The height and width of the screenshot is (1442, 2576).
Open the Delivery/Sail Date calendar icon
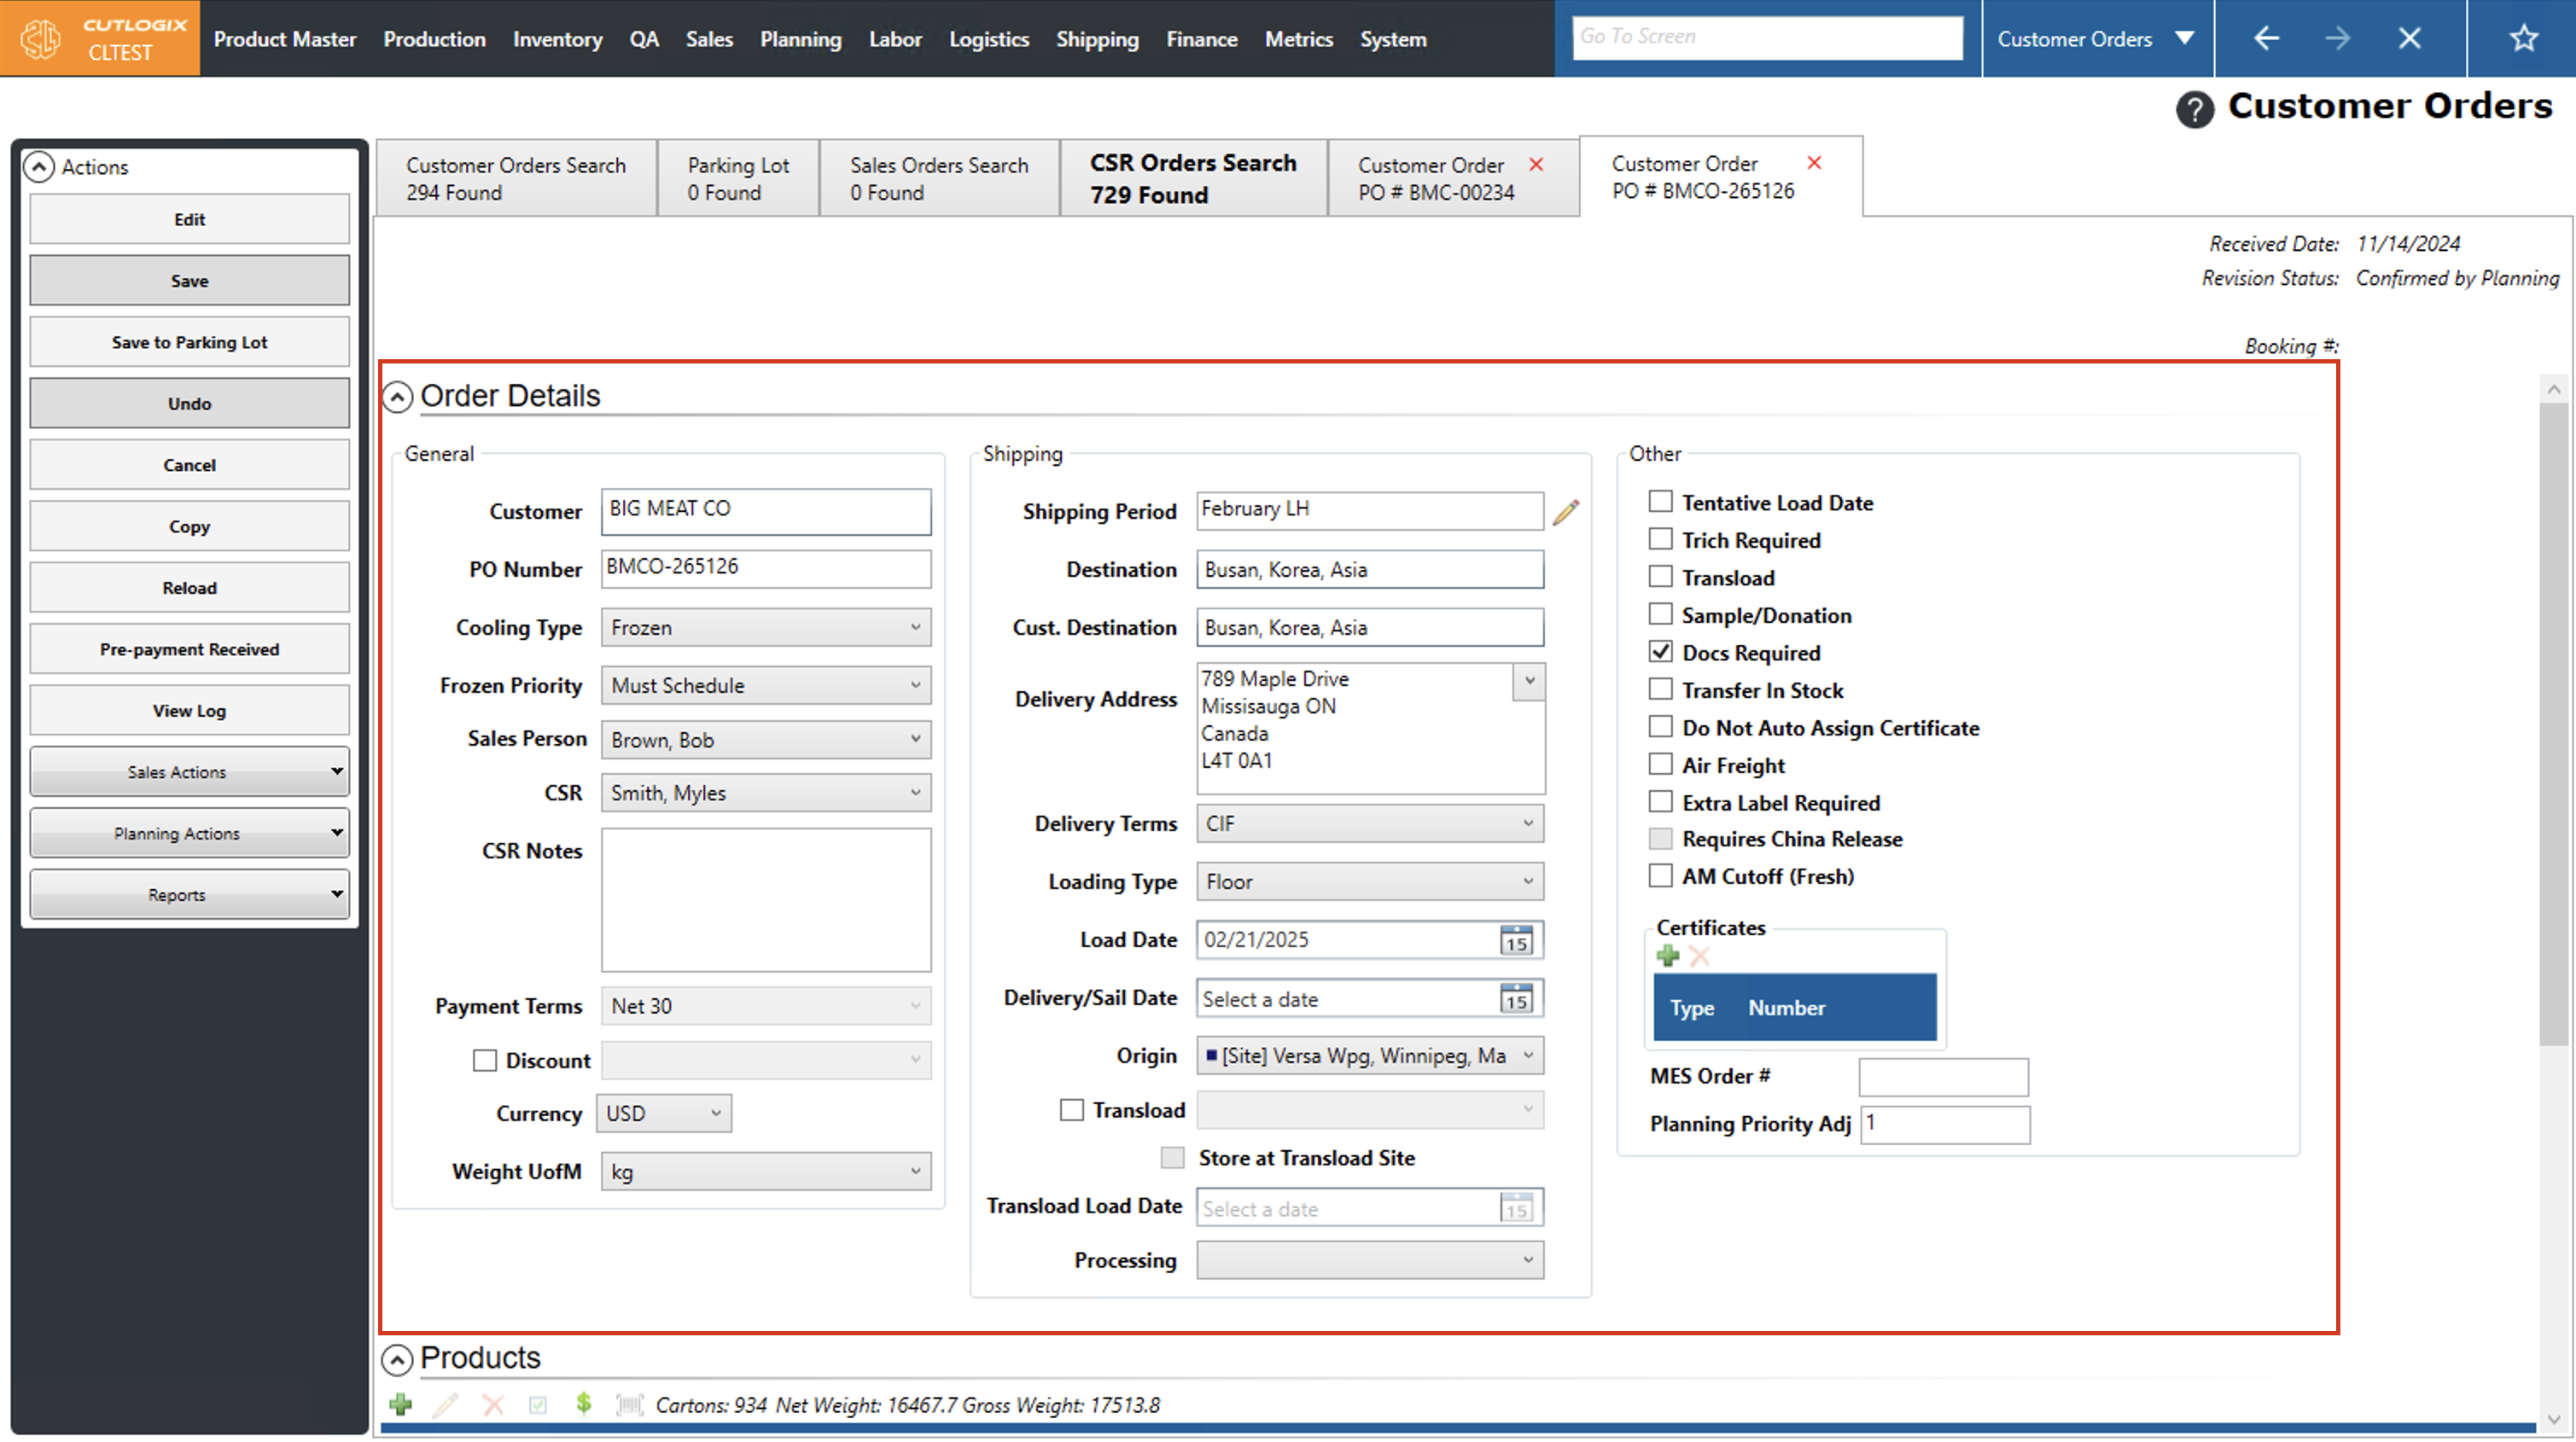[x=1515, y=998]
